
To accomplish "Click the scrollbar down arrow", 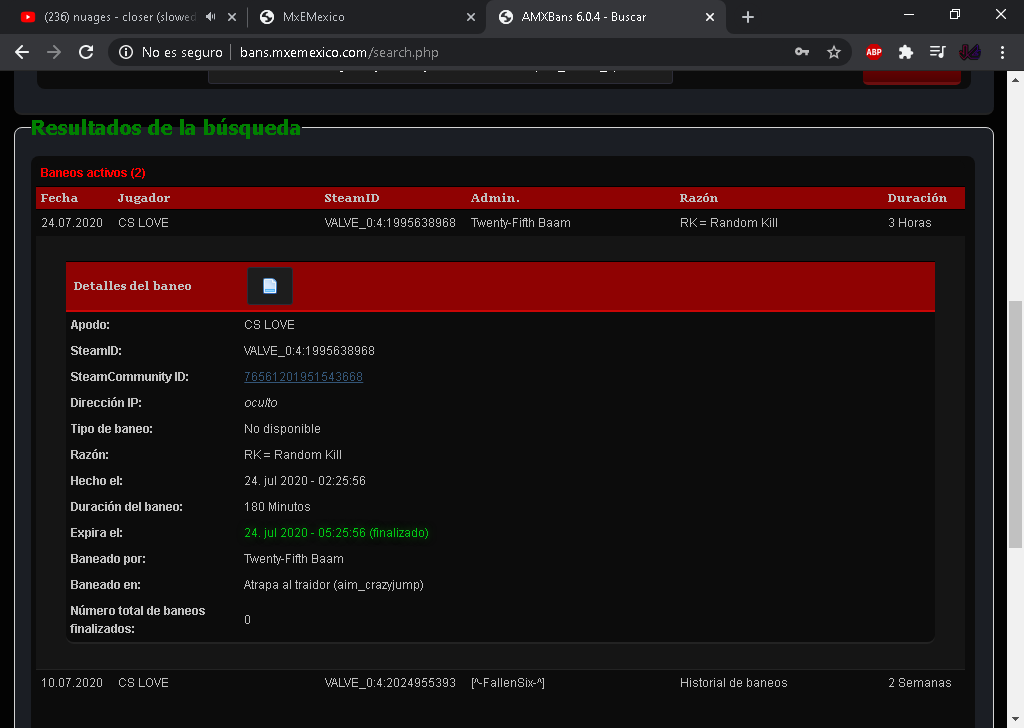I will point(1016,719).
